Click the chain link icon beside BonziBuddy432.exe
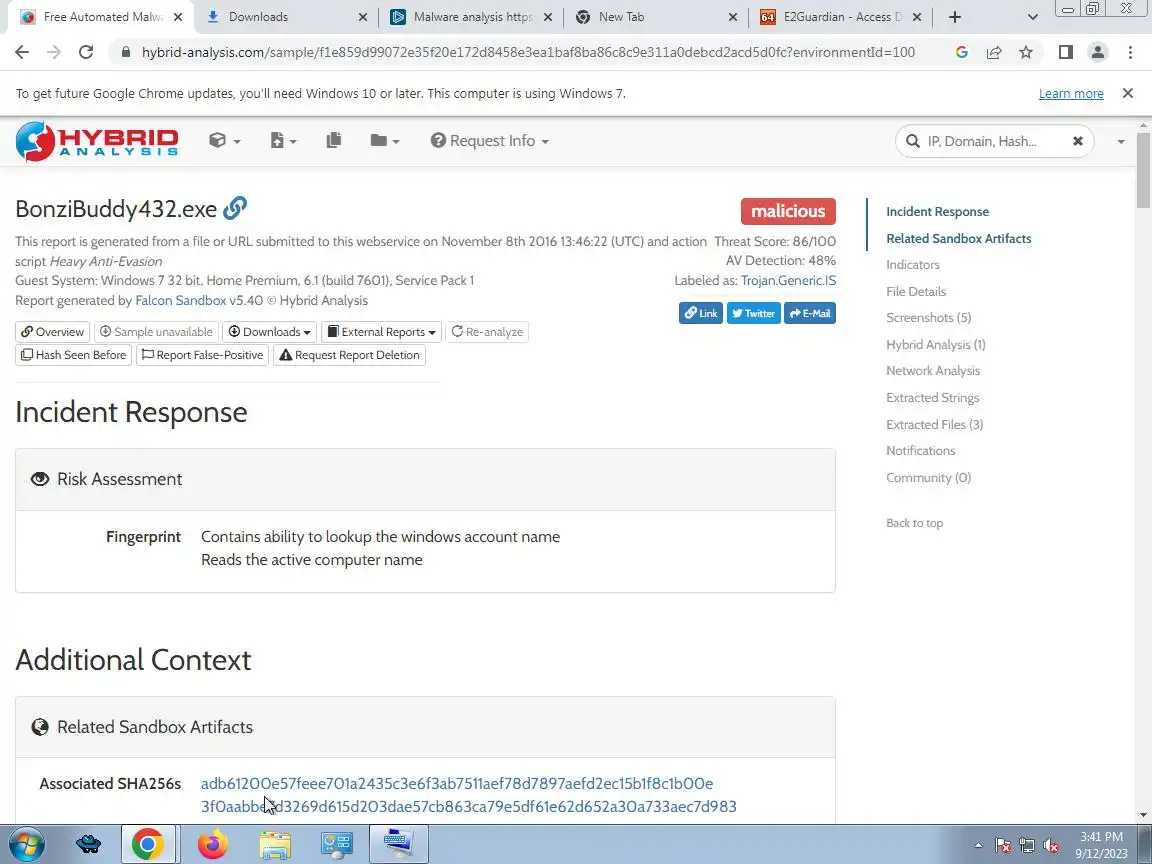Screen dimensions: 1152x864 (x=234, y=208)
